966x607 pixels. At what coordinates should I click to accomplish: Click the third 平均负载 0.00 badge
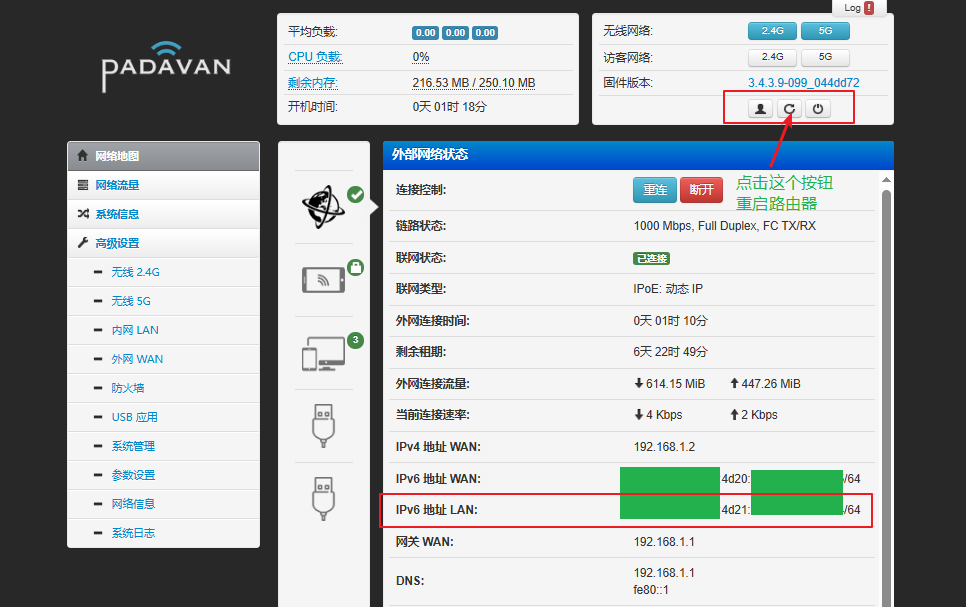click(485, 33)
